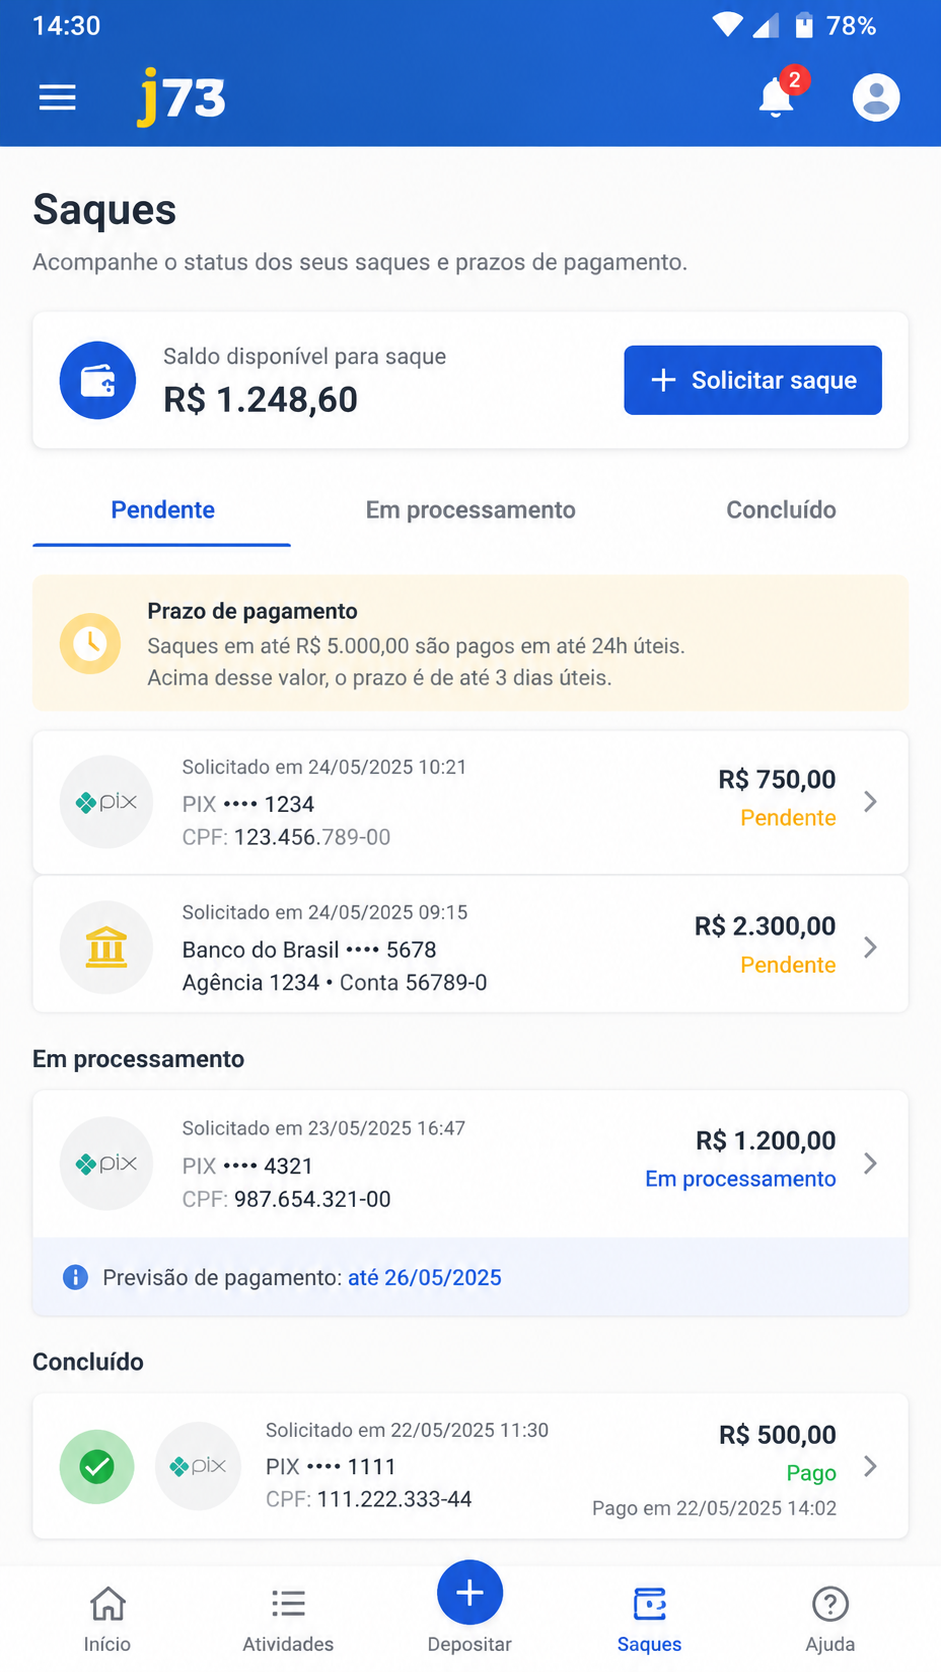Open notifications bell with badge
This screenshot has height=1672, width=941.
tap(777, 97)
